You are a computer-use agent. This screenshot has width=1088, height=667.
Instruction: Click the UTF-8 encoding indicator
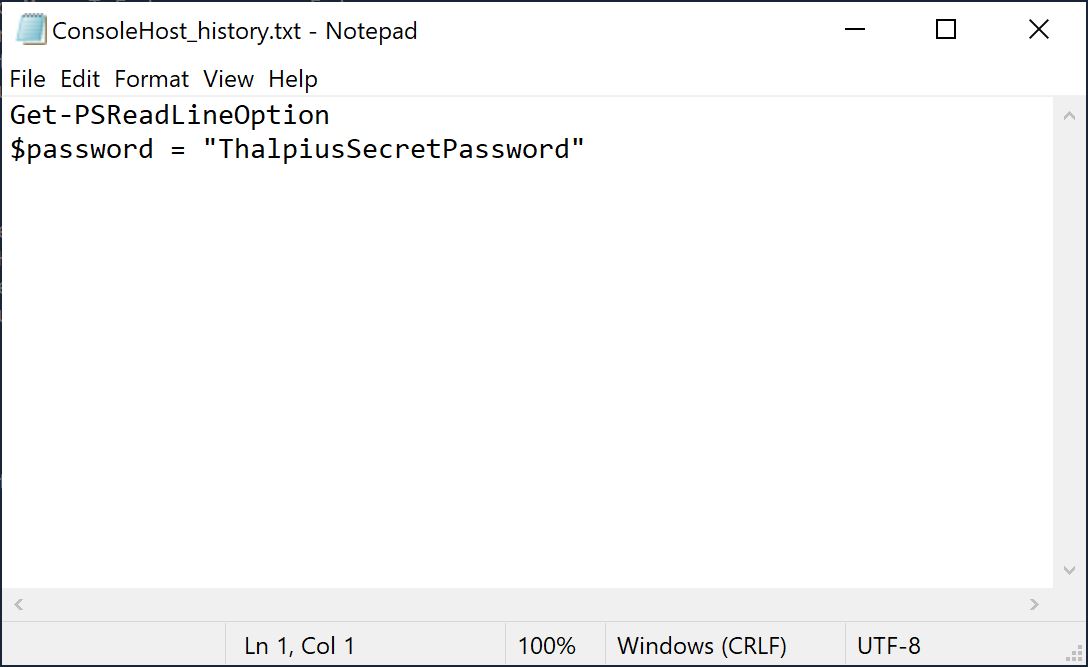point(891,645)
